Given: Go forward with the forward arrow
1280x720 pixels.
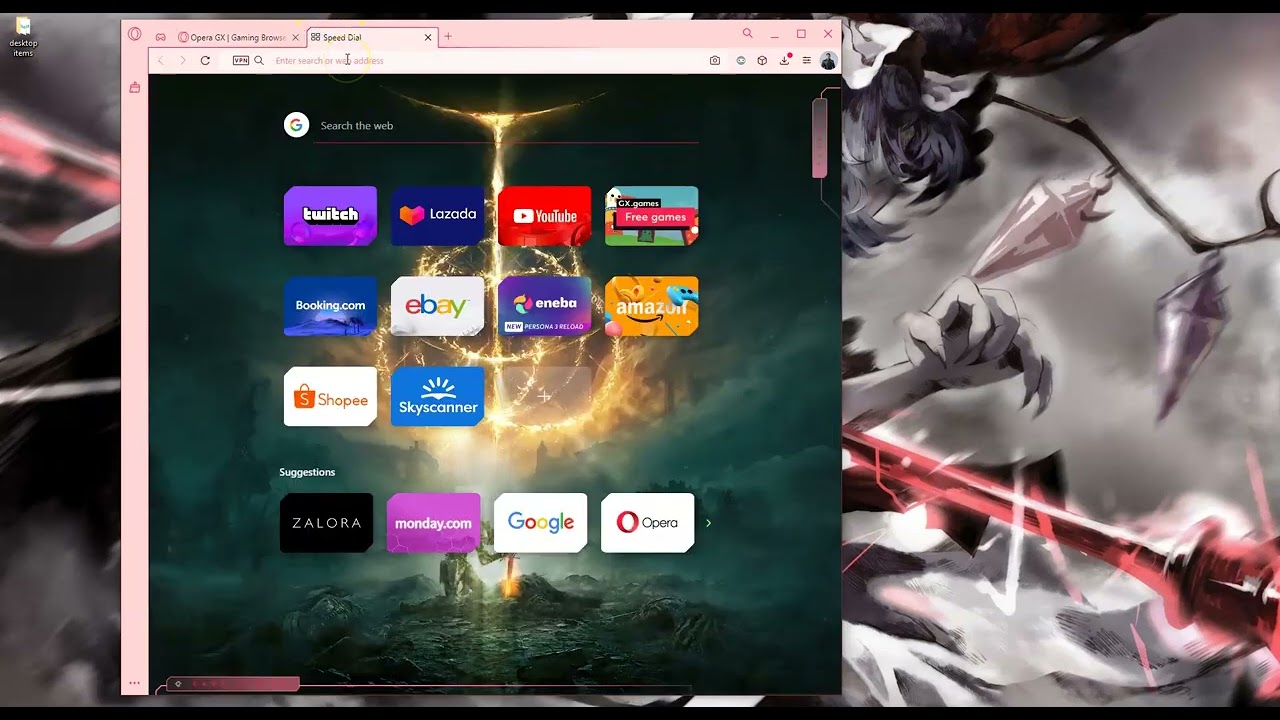Looking at the screenshot, I should [182, 61].
